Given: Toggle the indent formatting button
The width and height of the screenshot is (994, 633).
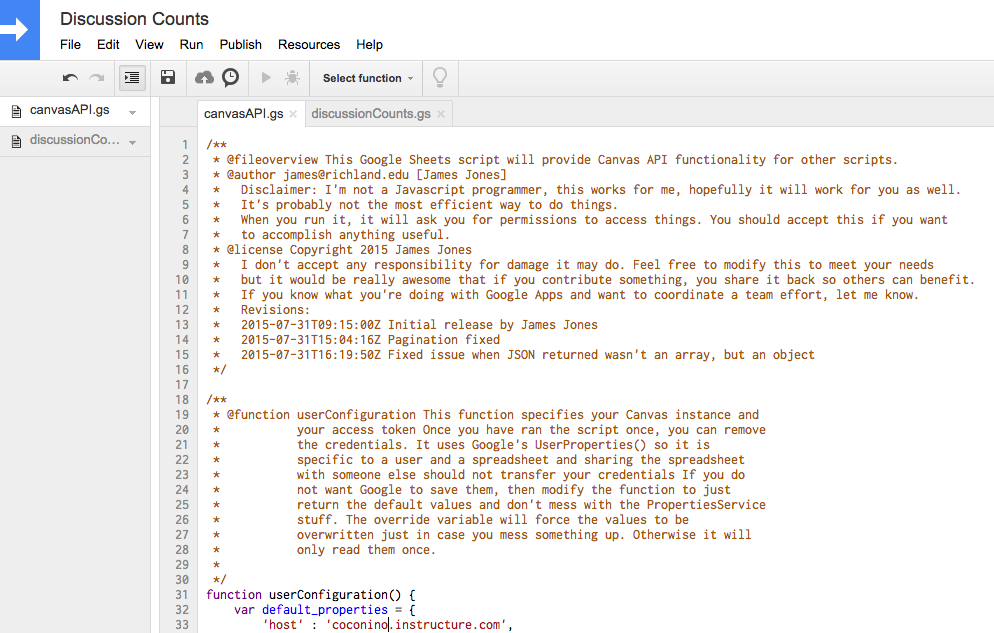Looking at the screenshot, I should (x=132, y=78).
